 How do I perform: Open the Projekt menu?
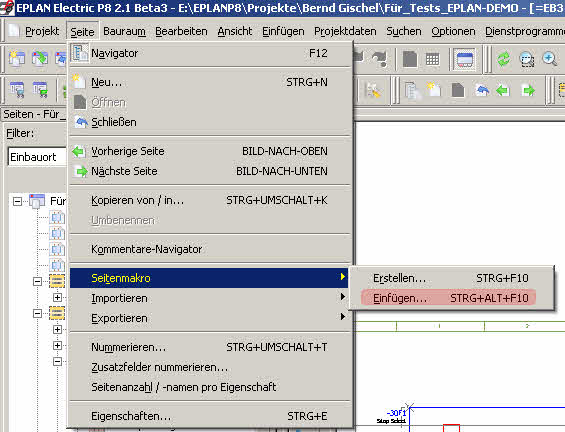point(42,32)
